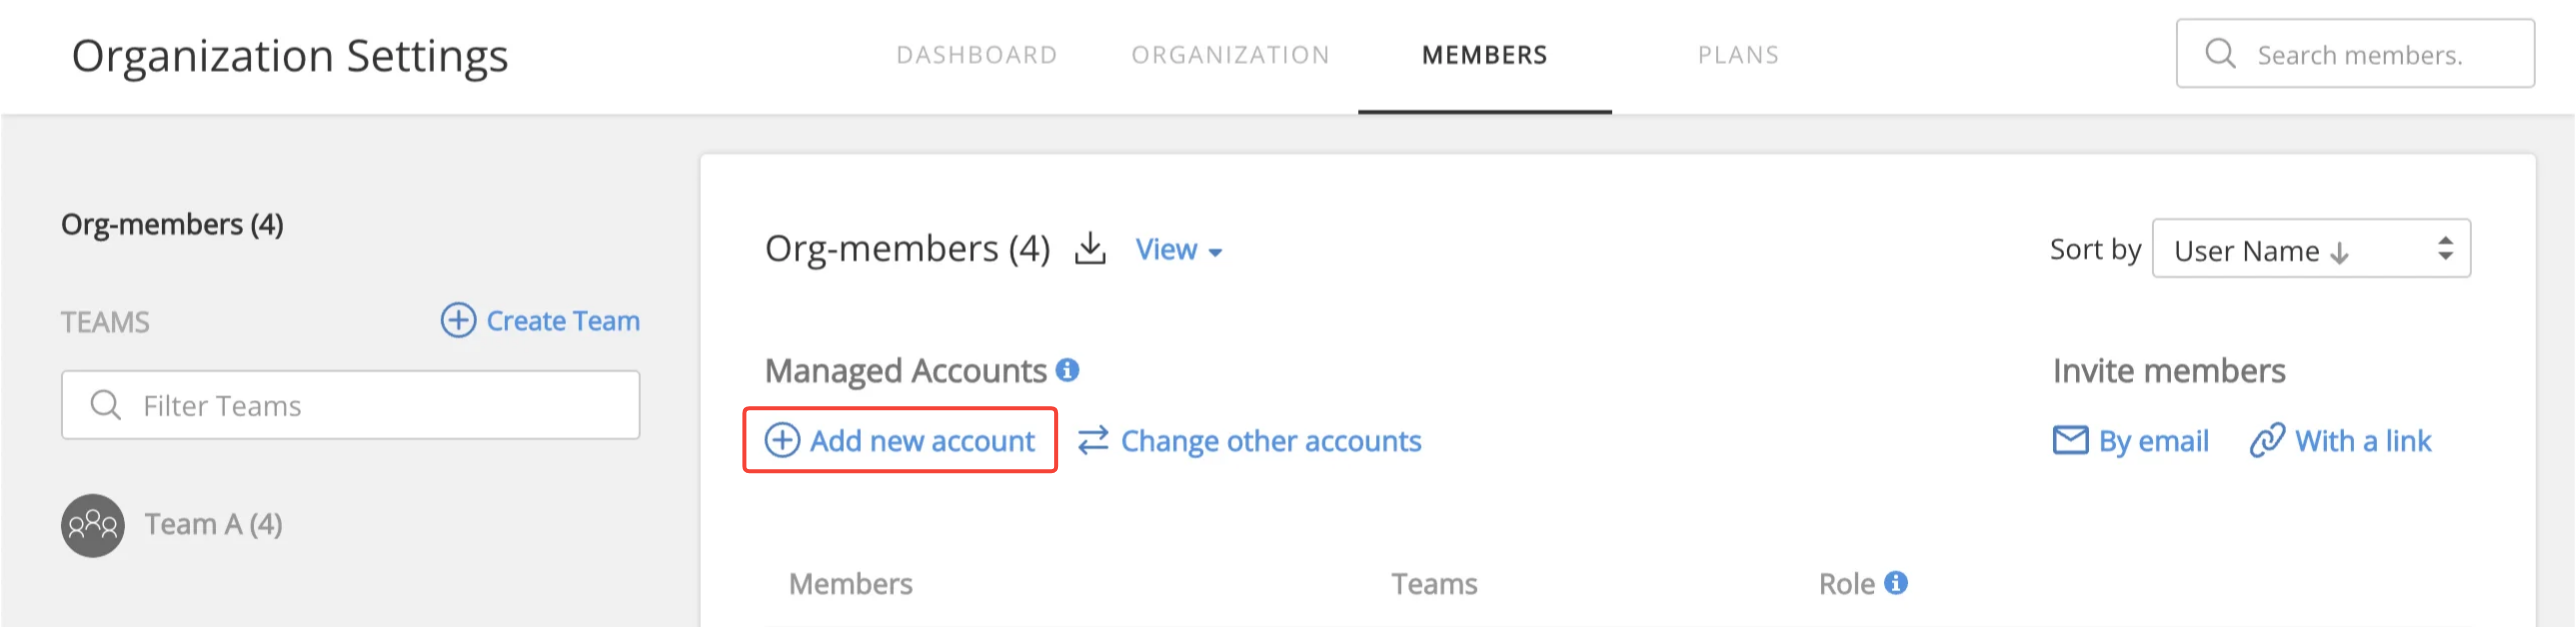Download the Org-members list via download icon

pos(1090,249)
